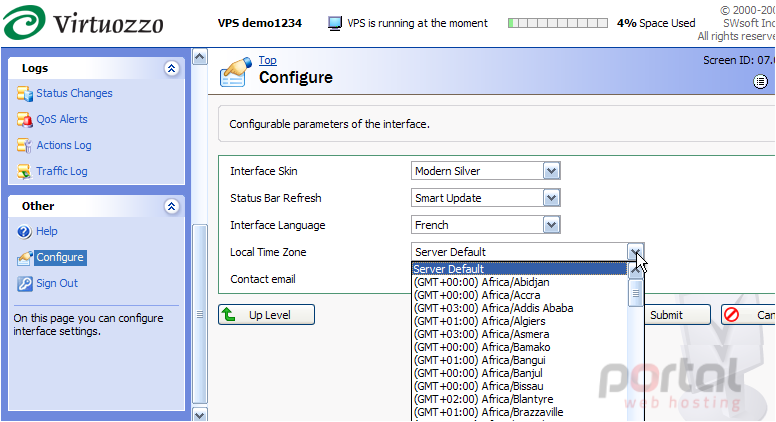Click the Up Level button
This screenshot has height=422, width=776.
[266, 315]
